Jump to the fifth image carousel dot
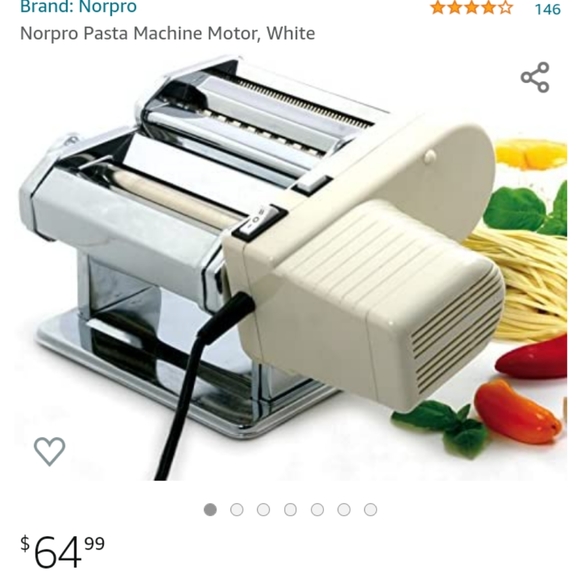The height and width of the screenshot is (578, 580). pyautogui.click(x=317, y=510)
